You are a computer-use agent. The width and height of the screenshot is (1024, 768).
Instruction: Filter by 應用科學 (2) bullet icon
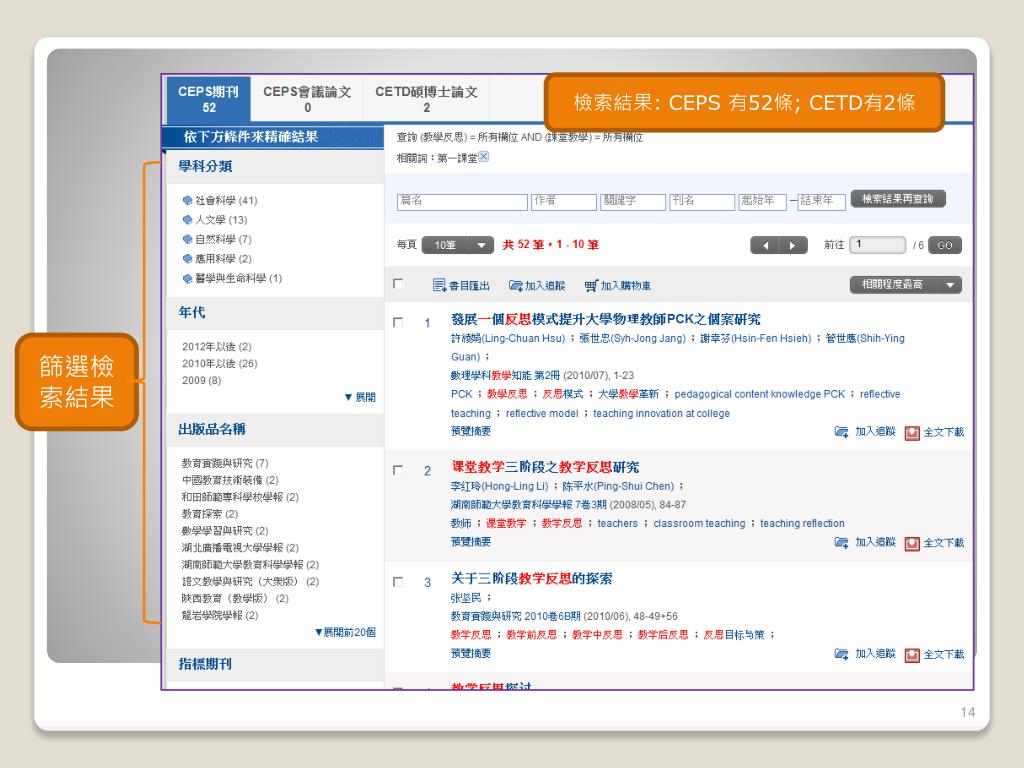[187, 259]
